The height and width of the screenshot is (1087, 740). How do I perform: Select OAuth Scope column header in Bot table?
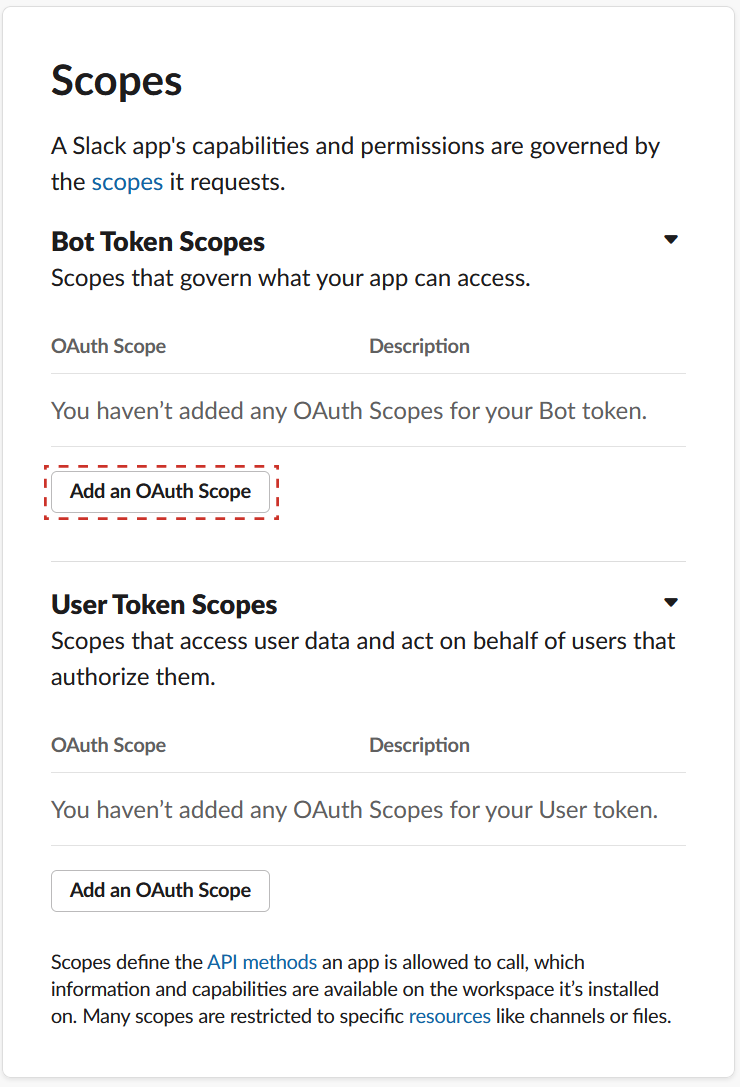point(109,346)
